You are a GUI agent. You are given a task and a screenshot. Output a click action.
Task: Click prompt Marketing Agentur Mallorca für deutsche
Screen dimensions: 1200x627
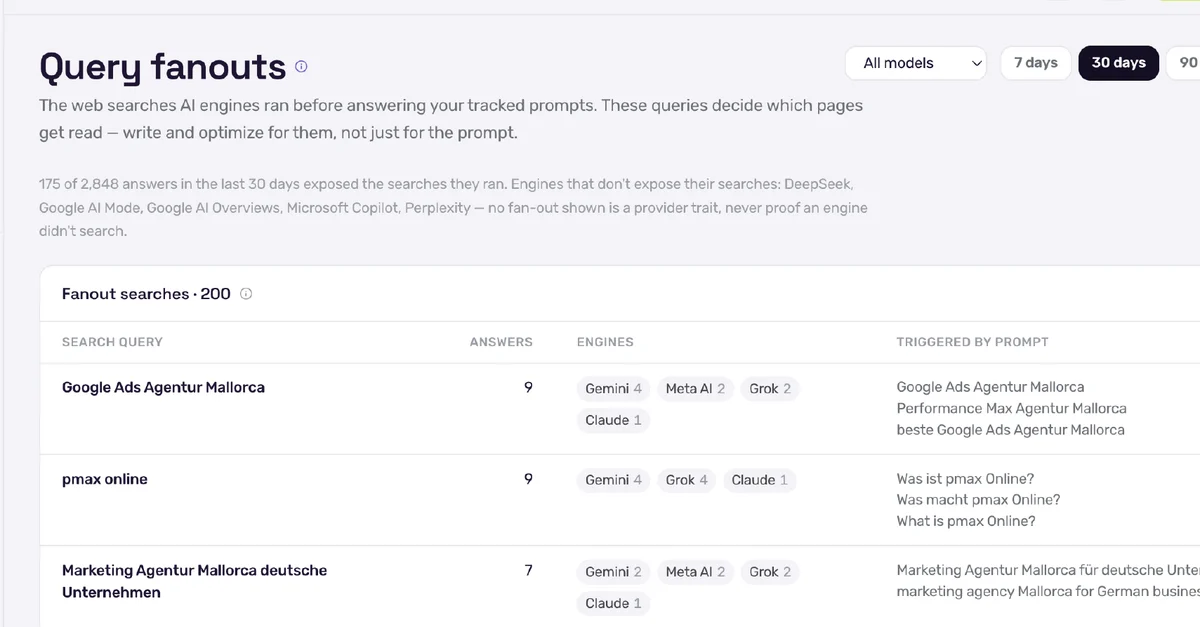[x=1048, y=570]
